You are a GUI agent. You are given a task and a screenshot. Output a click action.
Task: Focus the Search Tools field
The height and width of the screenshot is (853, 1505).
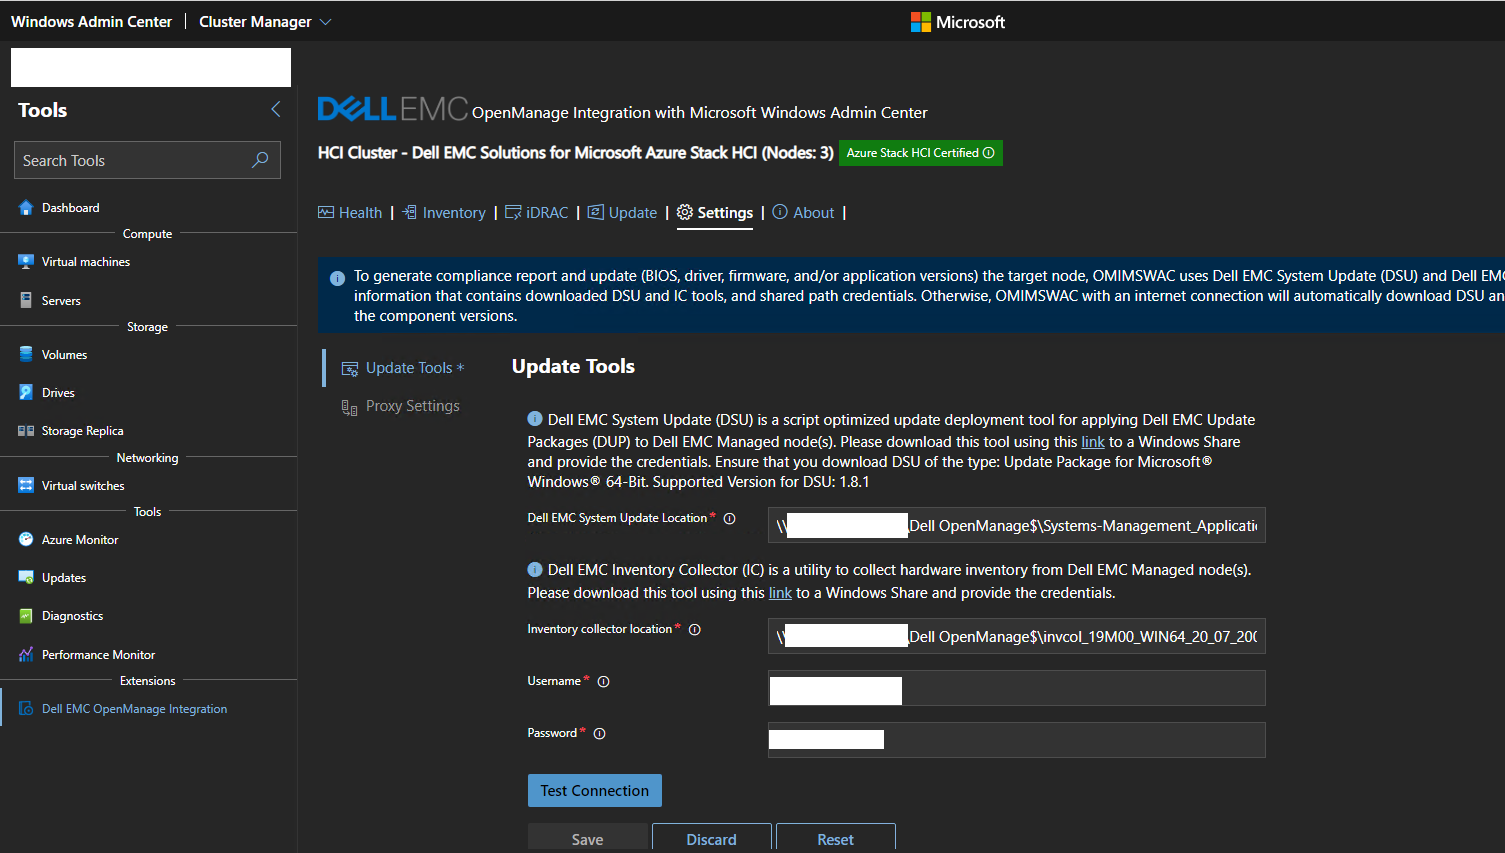(147, 160)
